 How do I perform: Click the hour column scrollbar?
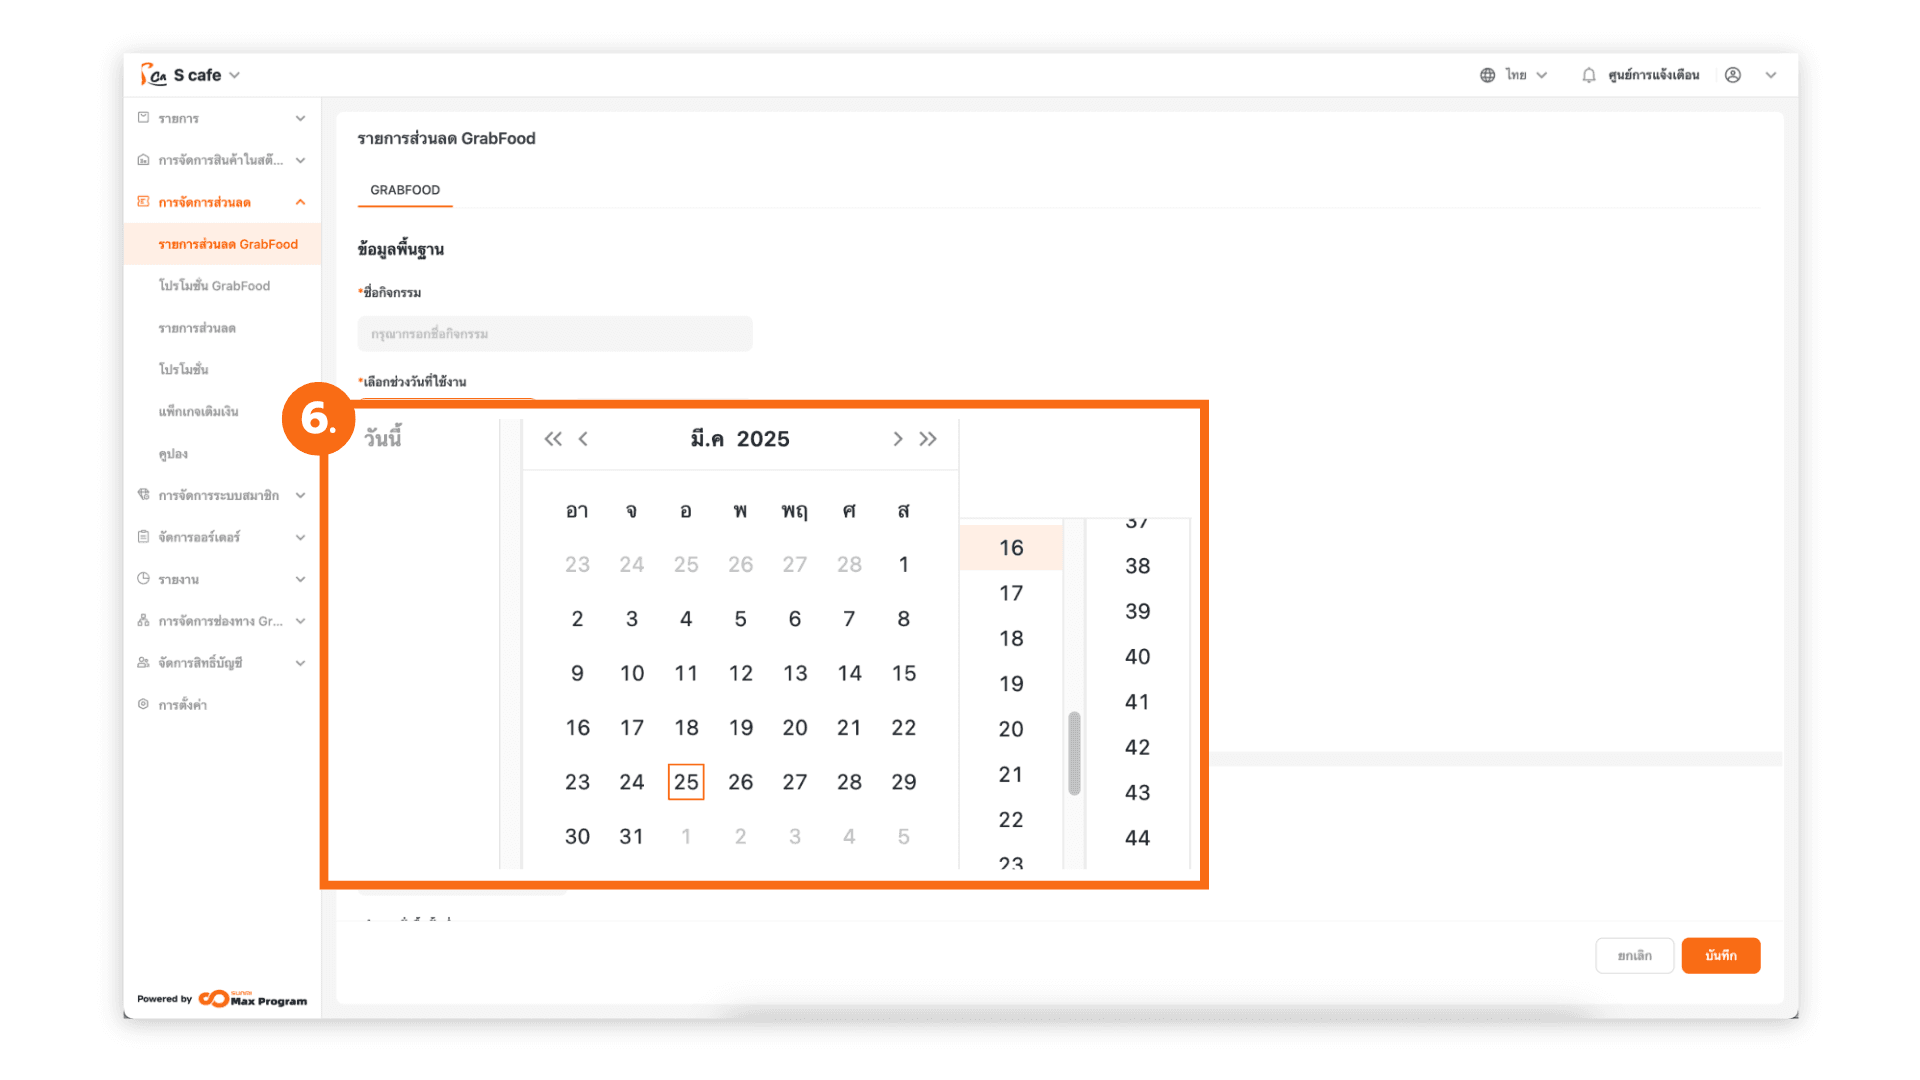(1074, 752)
